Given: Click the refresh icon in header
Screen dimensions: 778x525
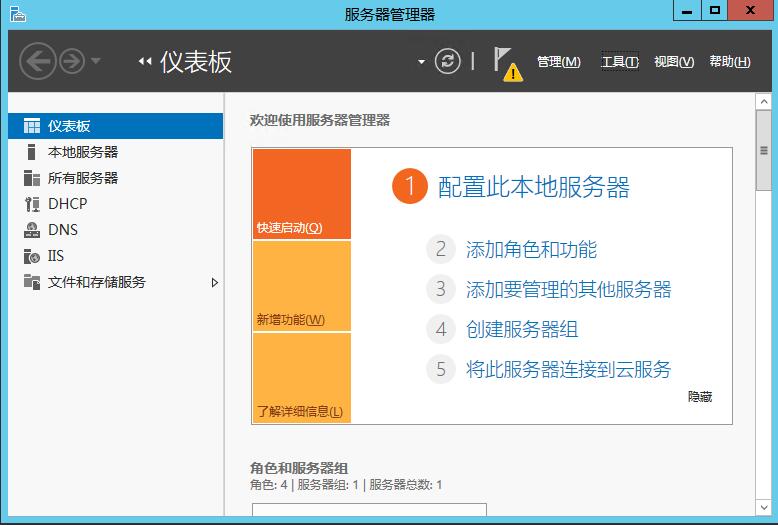Looking at the screenshot, I should click(x=448, y=61).
